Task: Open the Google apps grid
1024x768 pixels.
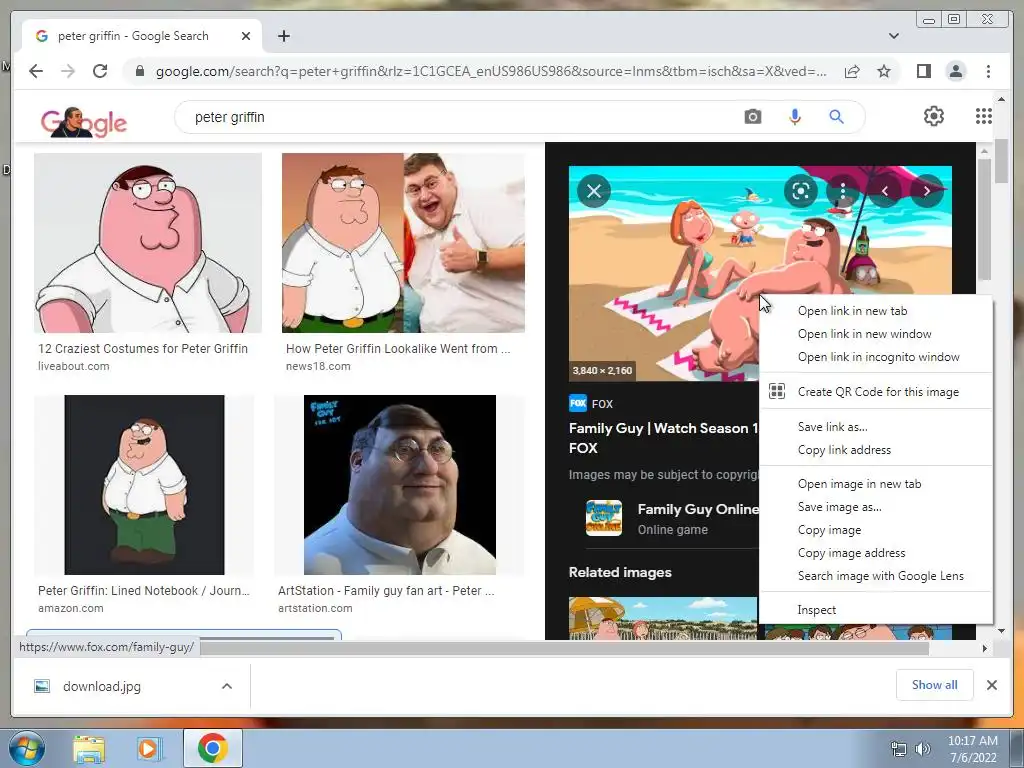Action: coord(984,116)
